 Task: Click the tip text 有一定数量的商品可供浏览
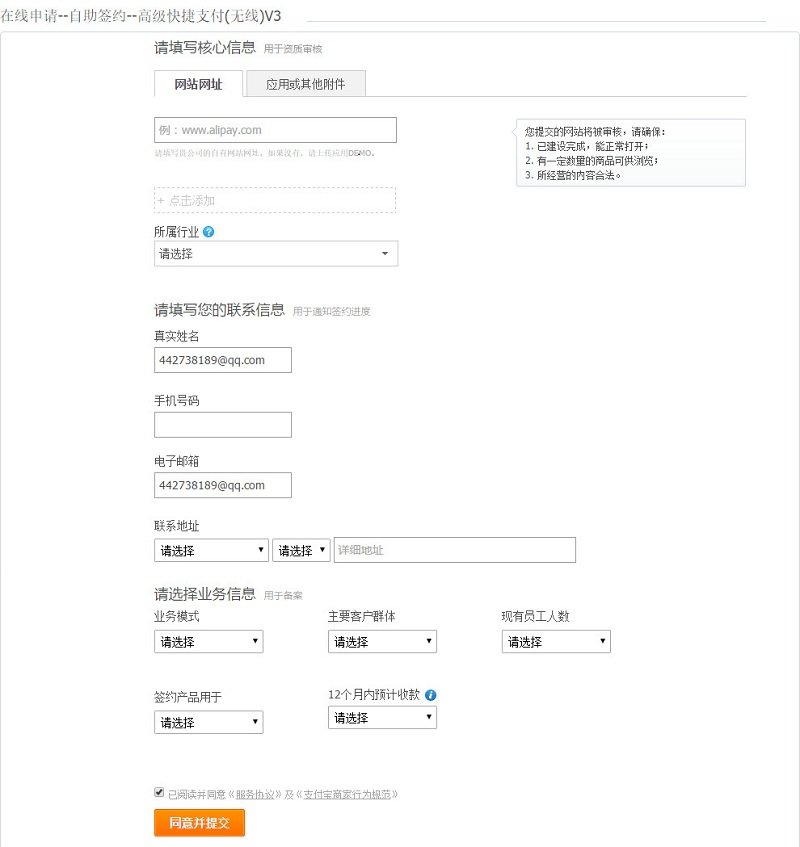(x=597, y=161)
